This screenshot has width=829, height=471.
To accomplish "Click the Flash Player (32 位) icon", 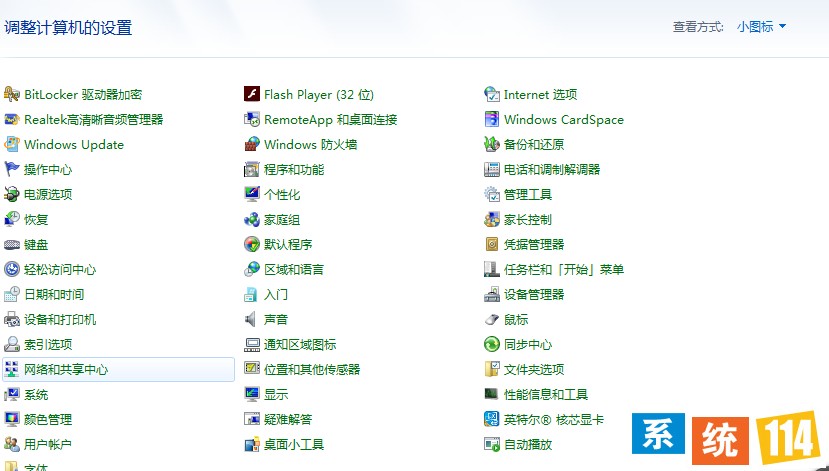I will pos(252,94).
